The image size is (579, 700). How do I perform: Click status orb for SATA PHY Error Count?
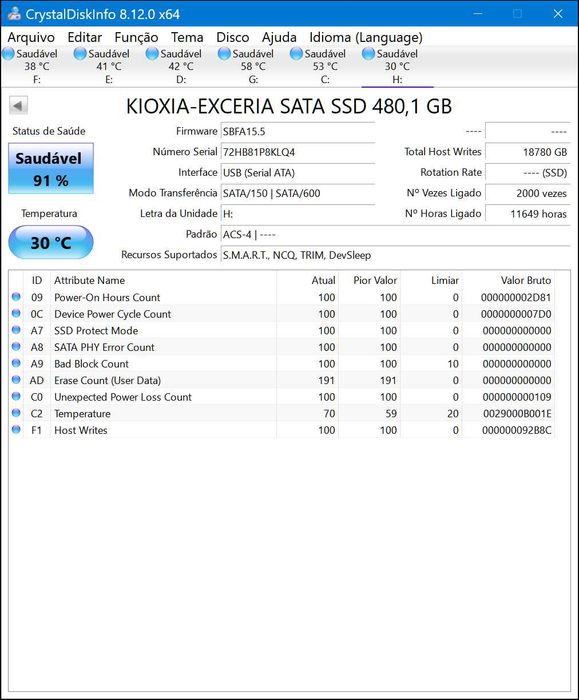click(x=16, y=346)
